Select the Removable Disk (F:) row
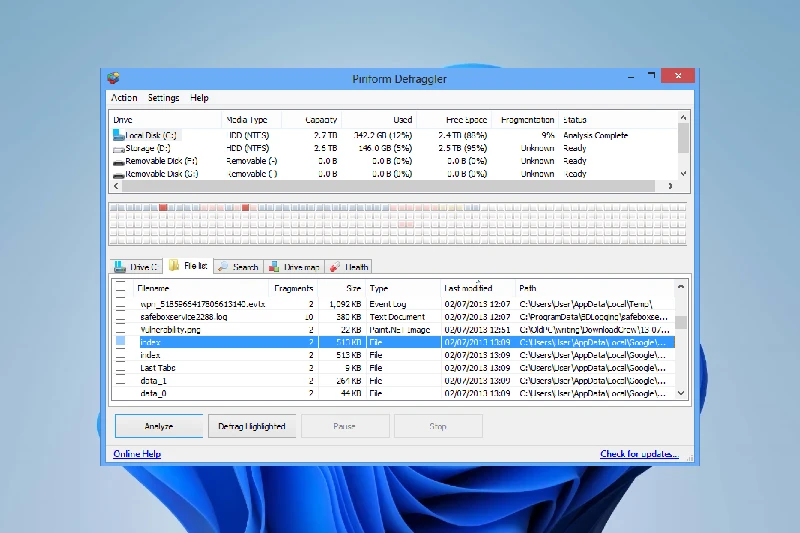 [x=395, y=161]
